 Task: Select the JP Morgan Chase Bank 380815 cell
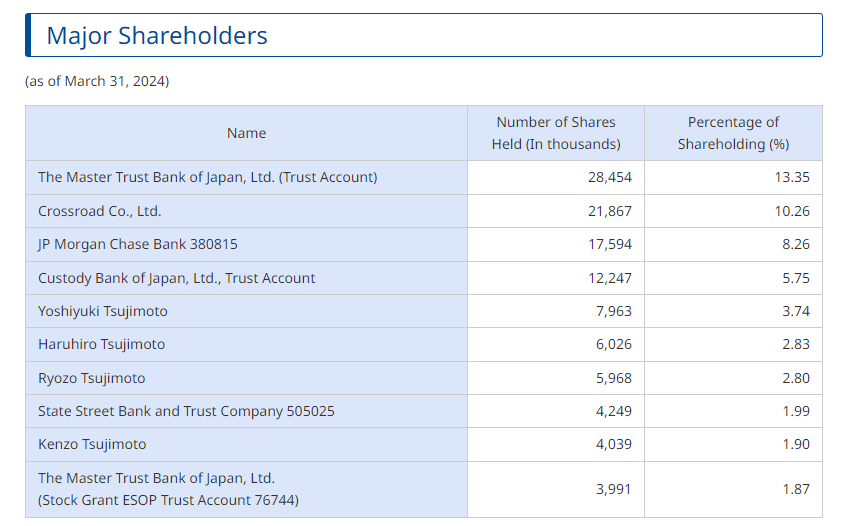point(247,244)
